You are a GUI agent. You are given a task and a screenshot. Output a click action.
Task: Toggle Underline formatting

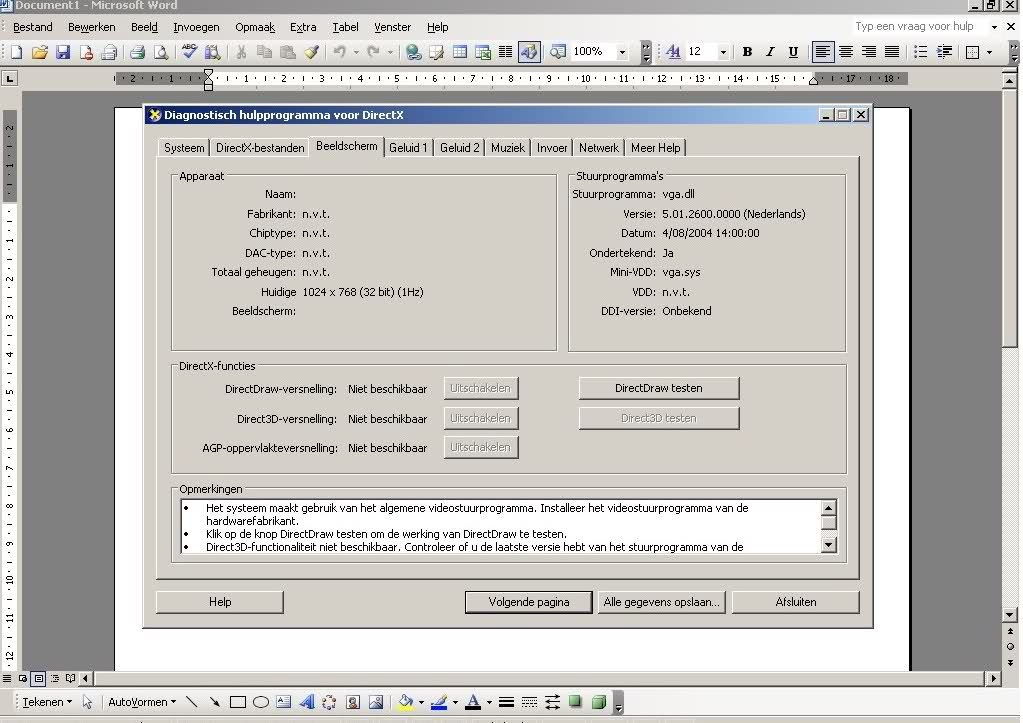(793, 52)
